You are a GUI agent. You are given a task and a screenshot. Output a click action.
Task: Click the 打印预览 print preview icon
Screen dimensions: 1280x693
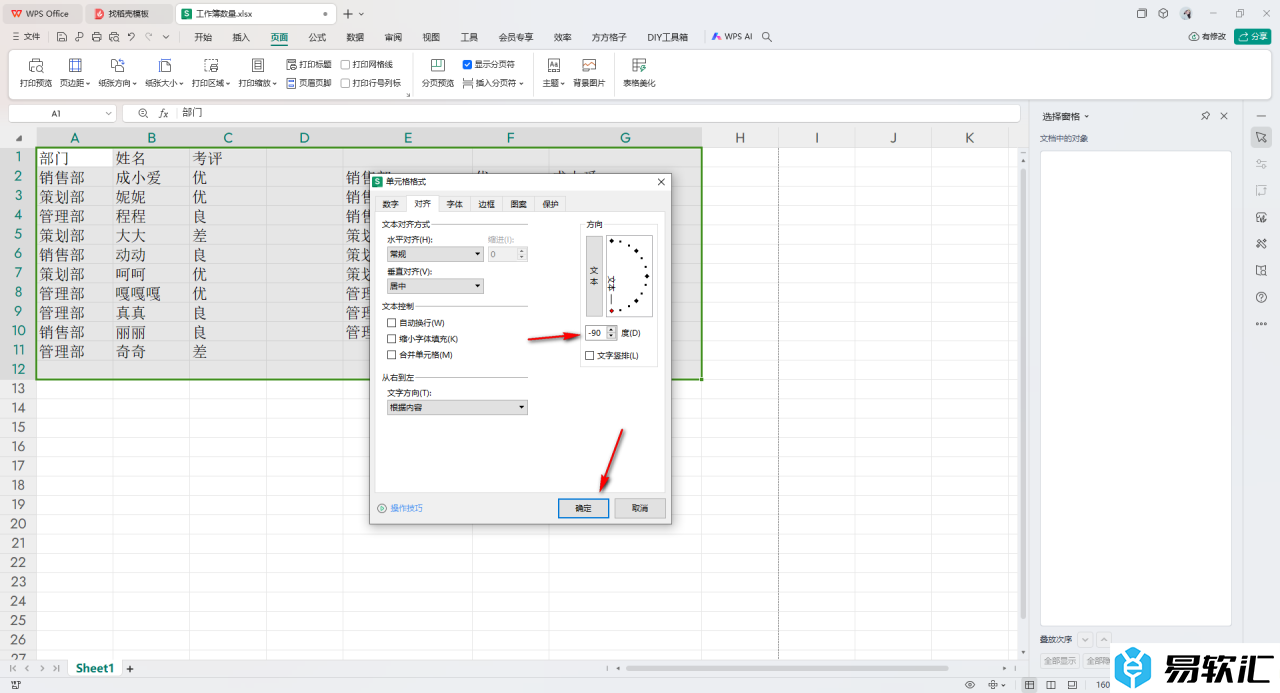(35, 66)
